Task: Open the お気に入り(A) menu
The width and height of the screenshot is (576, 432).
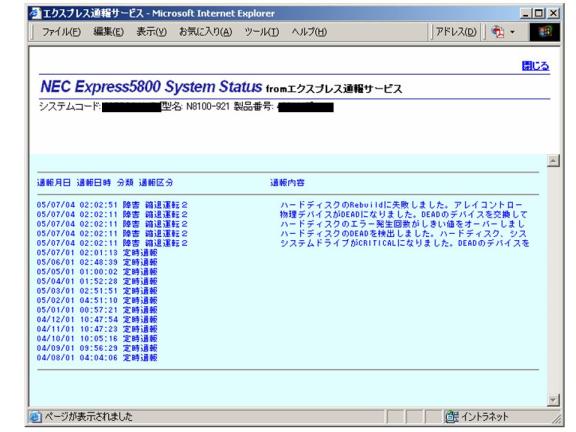Action: (x=205, y=32)
